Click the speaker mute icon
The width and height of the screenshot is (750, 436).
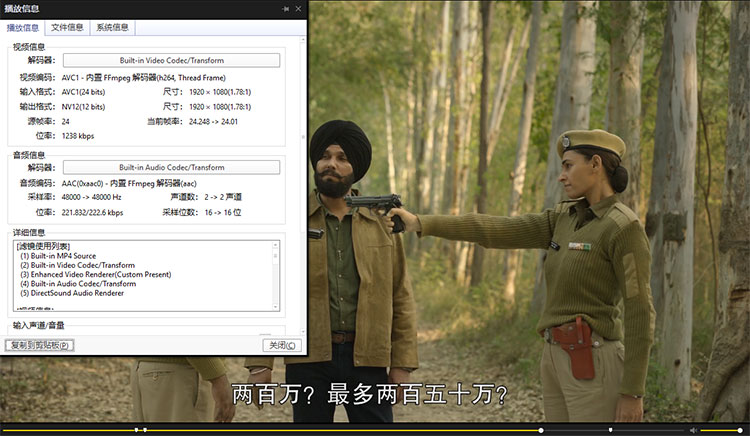coord(694,430)
